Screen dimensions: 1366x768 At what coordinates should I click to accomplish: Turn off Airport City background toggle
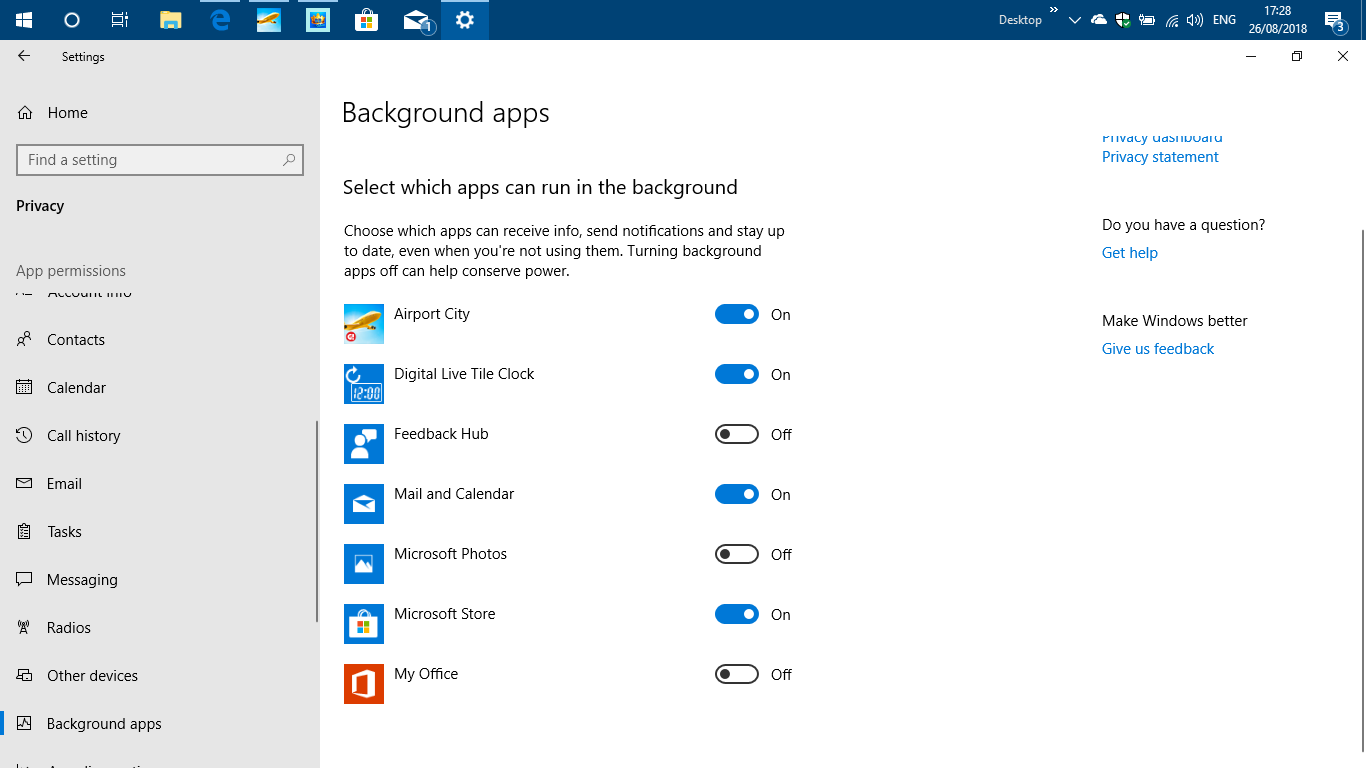click(x=737, y=315)
